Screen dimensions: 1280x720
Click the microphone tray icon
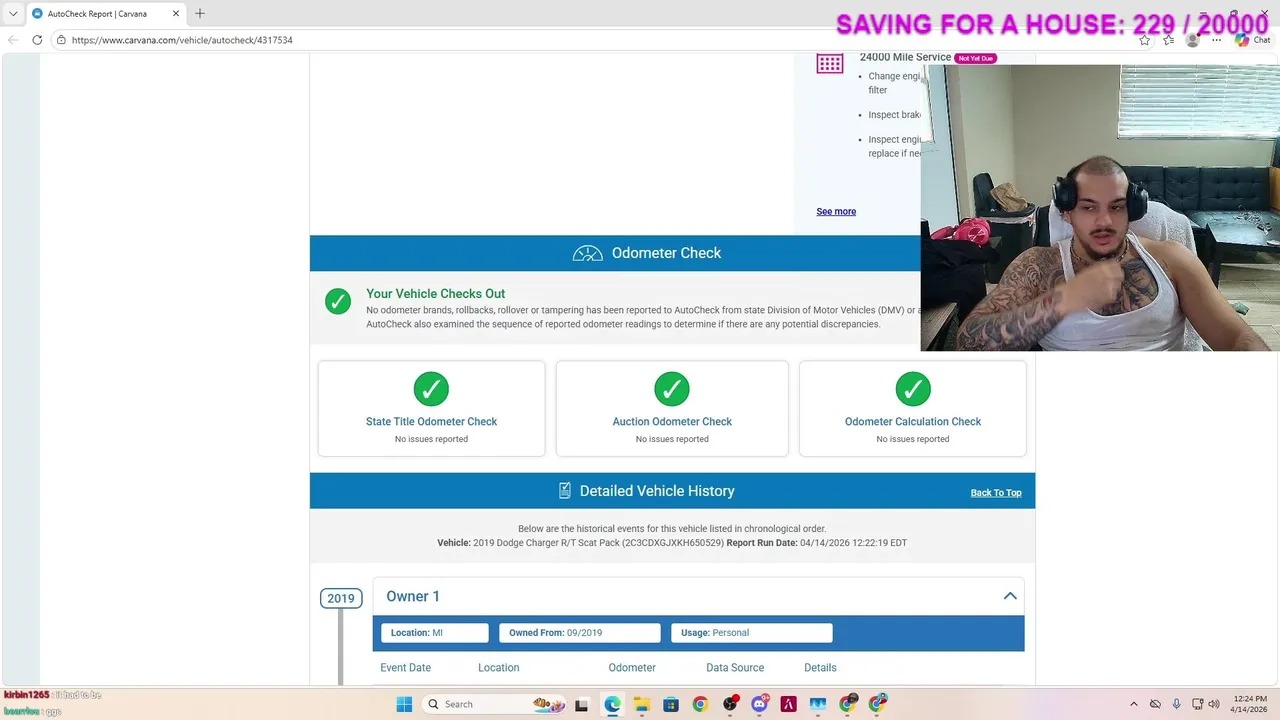pos(1177,704)
